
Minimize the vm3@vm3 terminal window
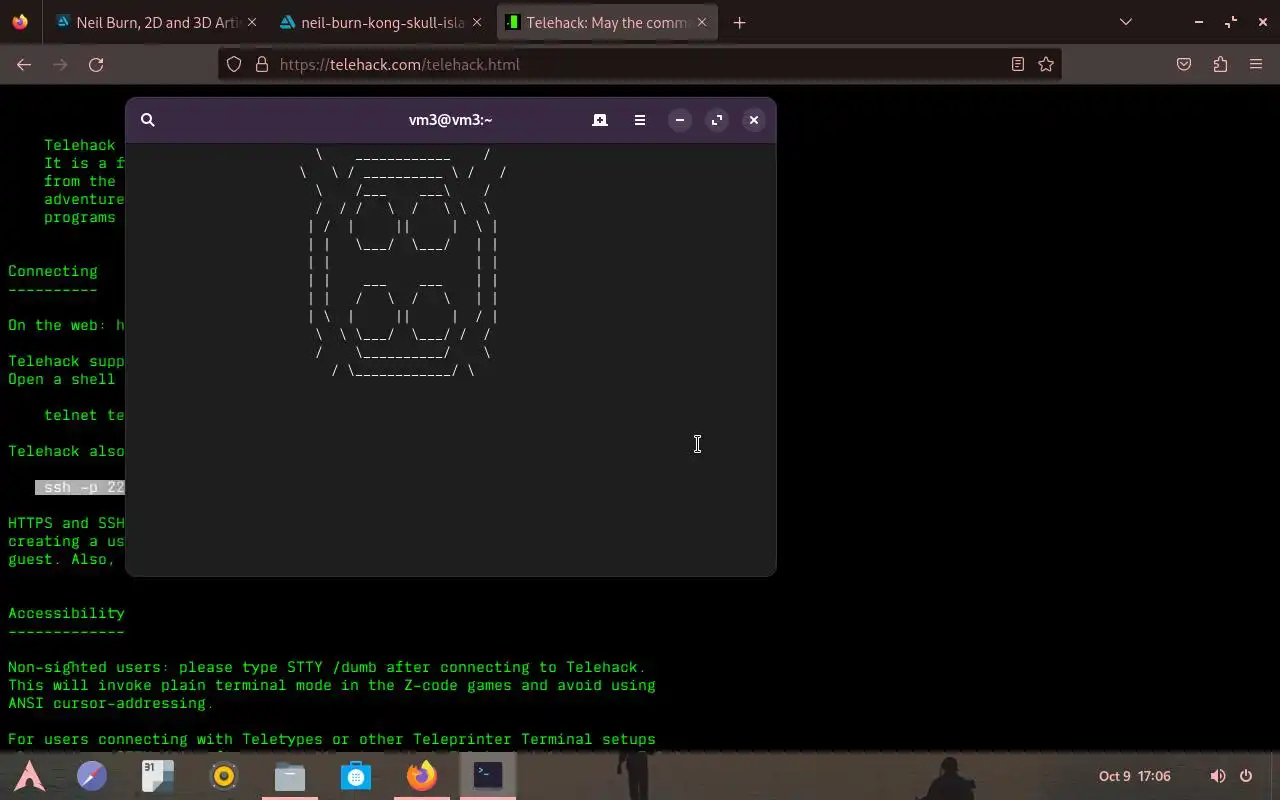[x=680, y=120]
